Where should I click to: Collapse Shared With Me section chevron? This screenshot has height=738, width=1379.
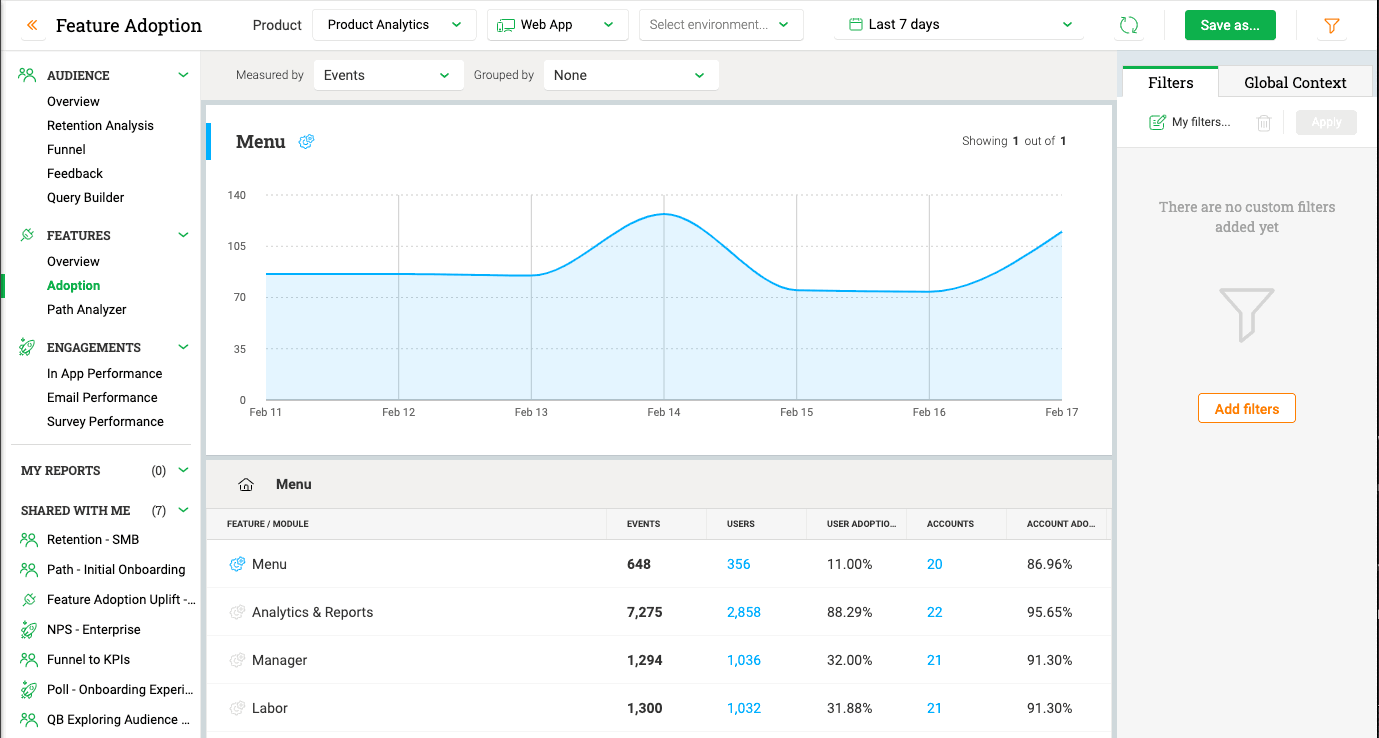click(x=183, y=510)
